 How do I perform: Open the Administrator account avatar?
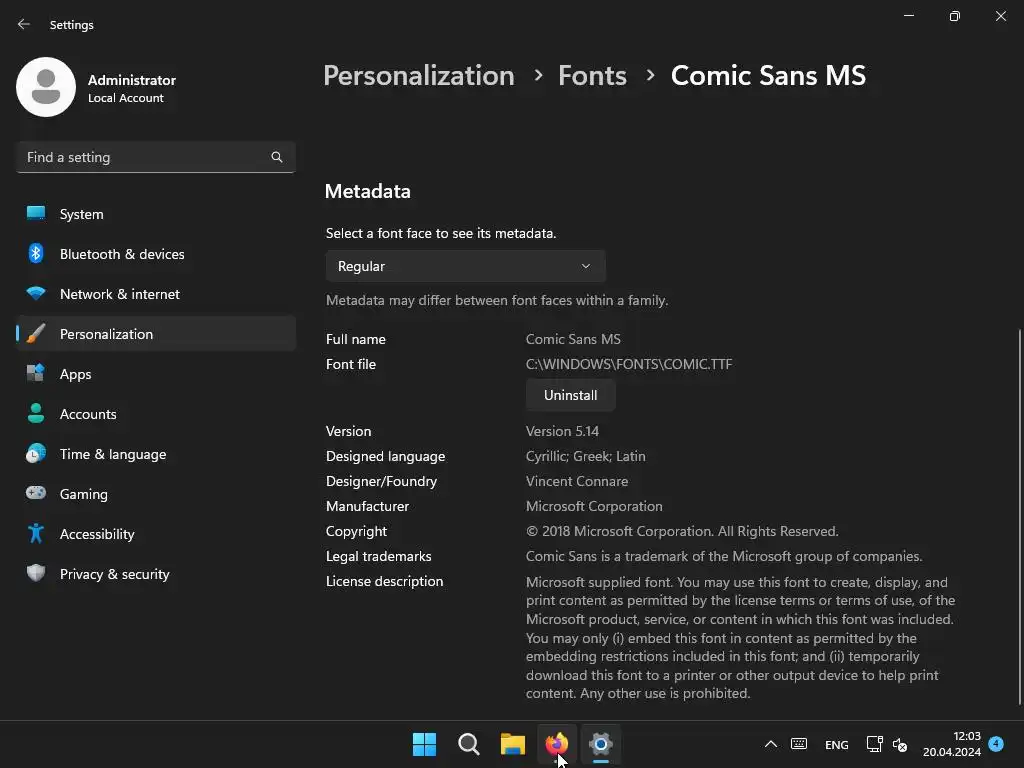pos(46,87)
